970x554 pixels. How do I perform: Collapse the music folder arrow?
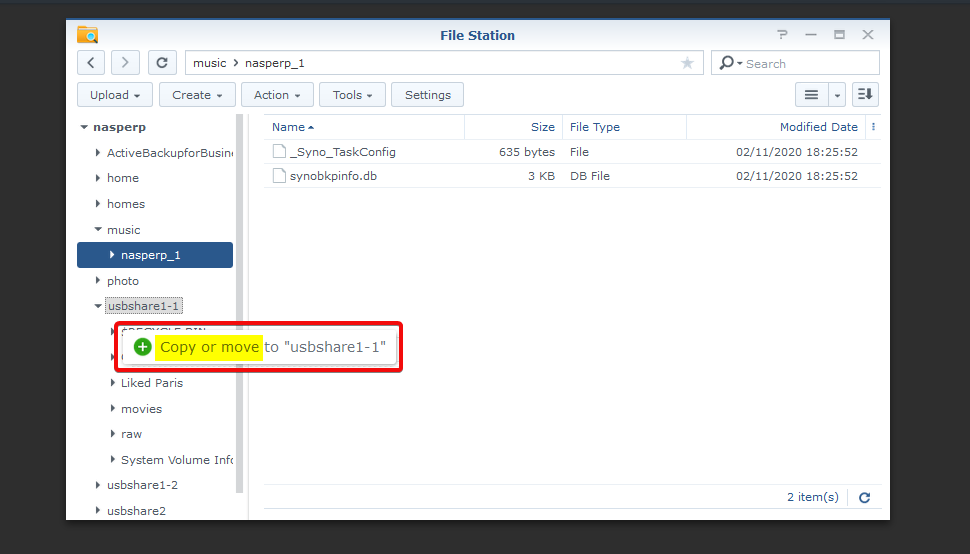tap(98, 229)
